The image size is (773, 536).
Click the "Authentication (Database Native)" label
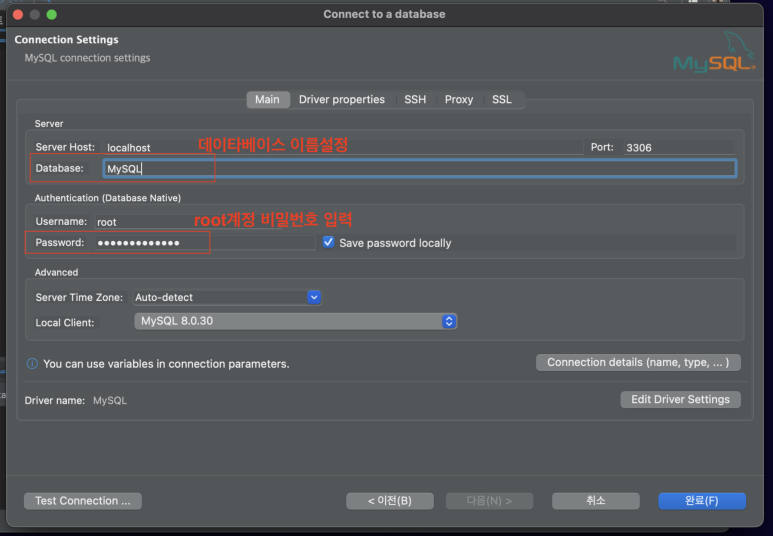[x=107, y=198]
